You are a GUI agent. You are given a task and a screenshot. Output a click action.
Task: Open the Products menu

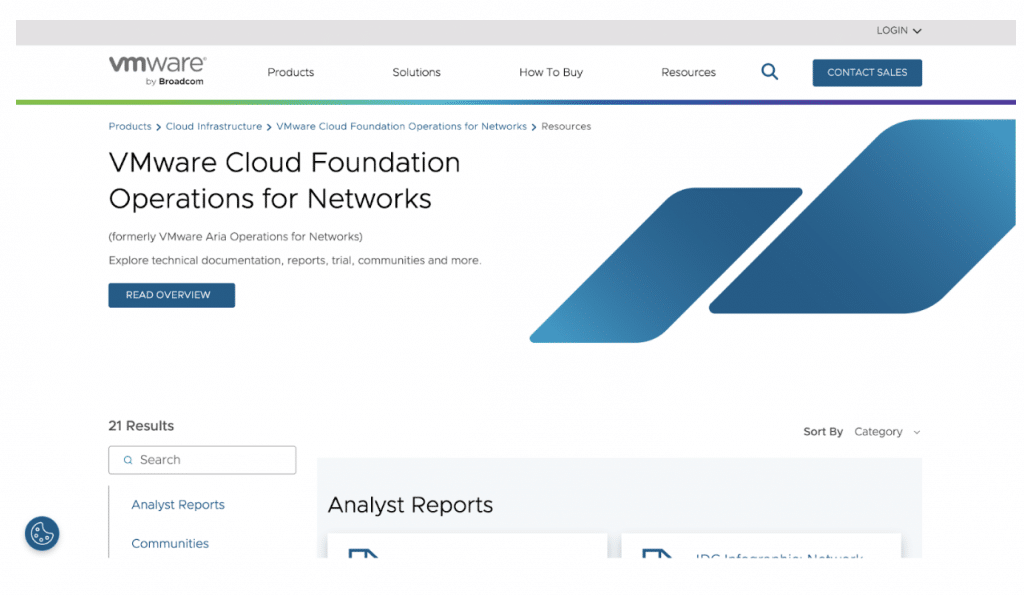(291, 73)
